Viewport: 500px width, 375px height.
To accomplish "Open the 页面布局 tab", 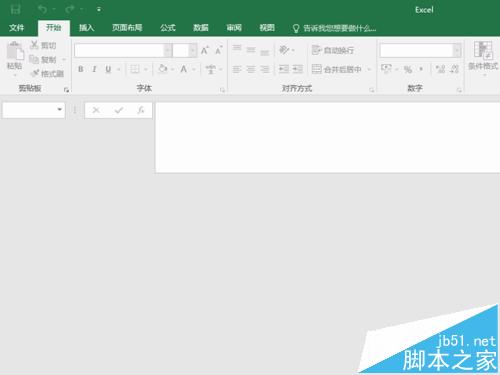I will [x=127, y=28].
